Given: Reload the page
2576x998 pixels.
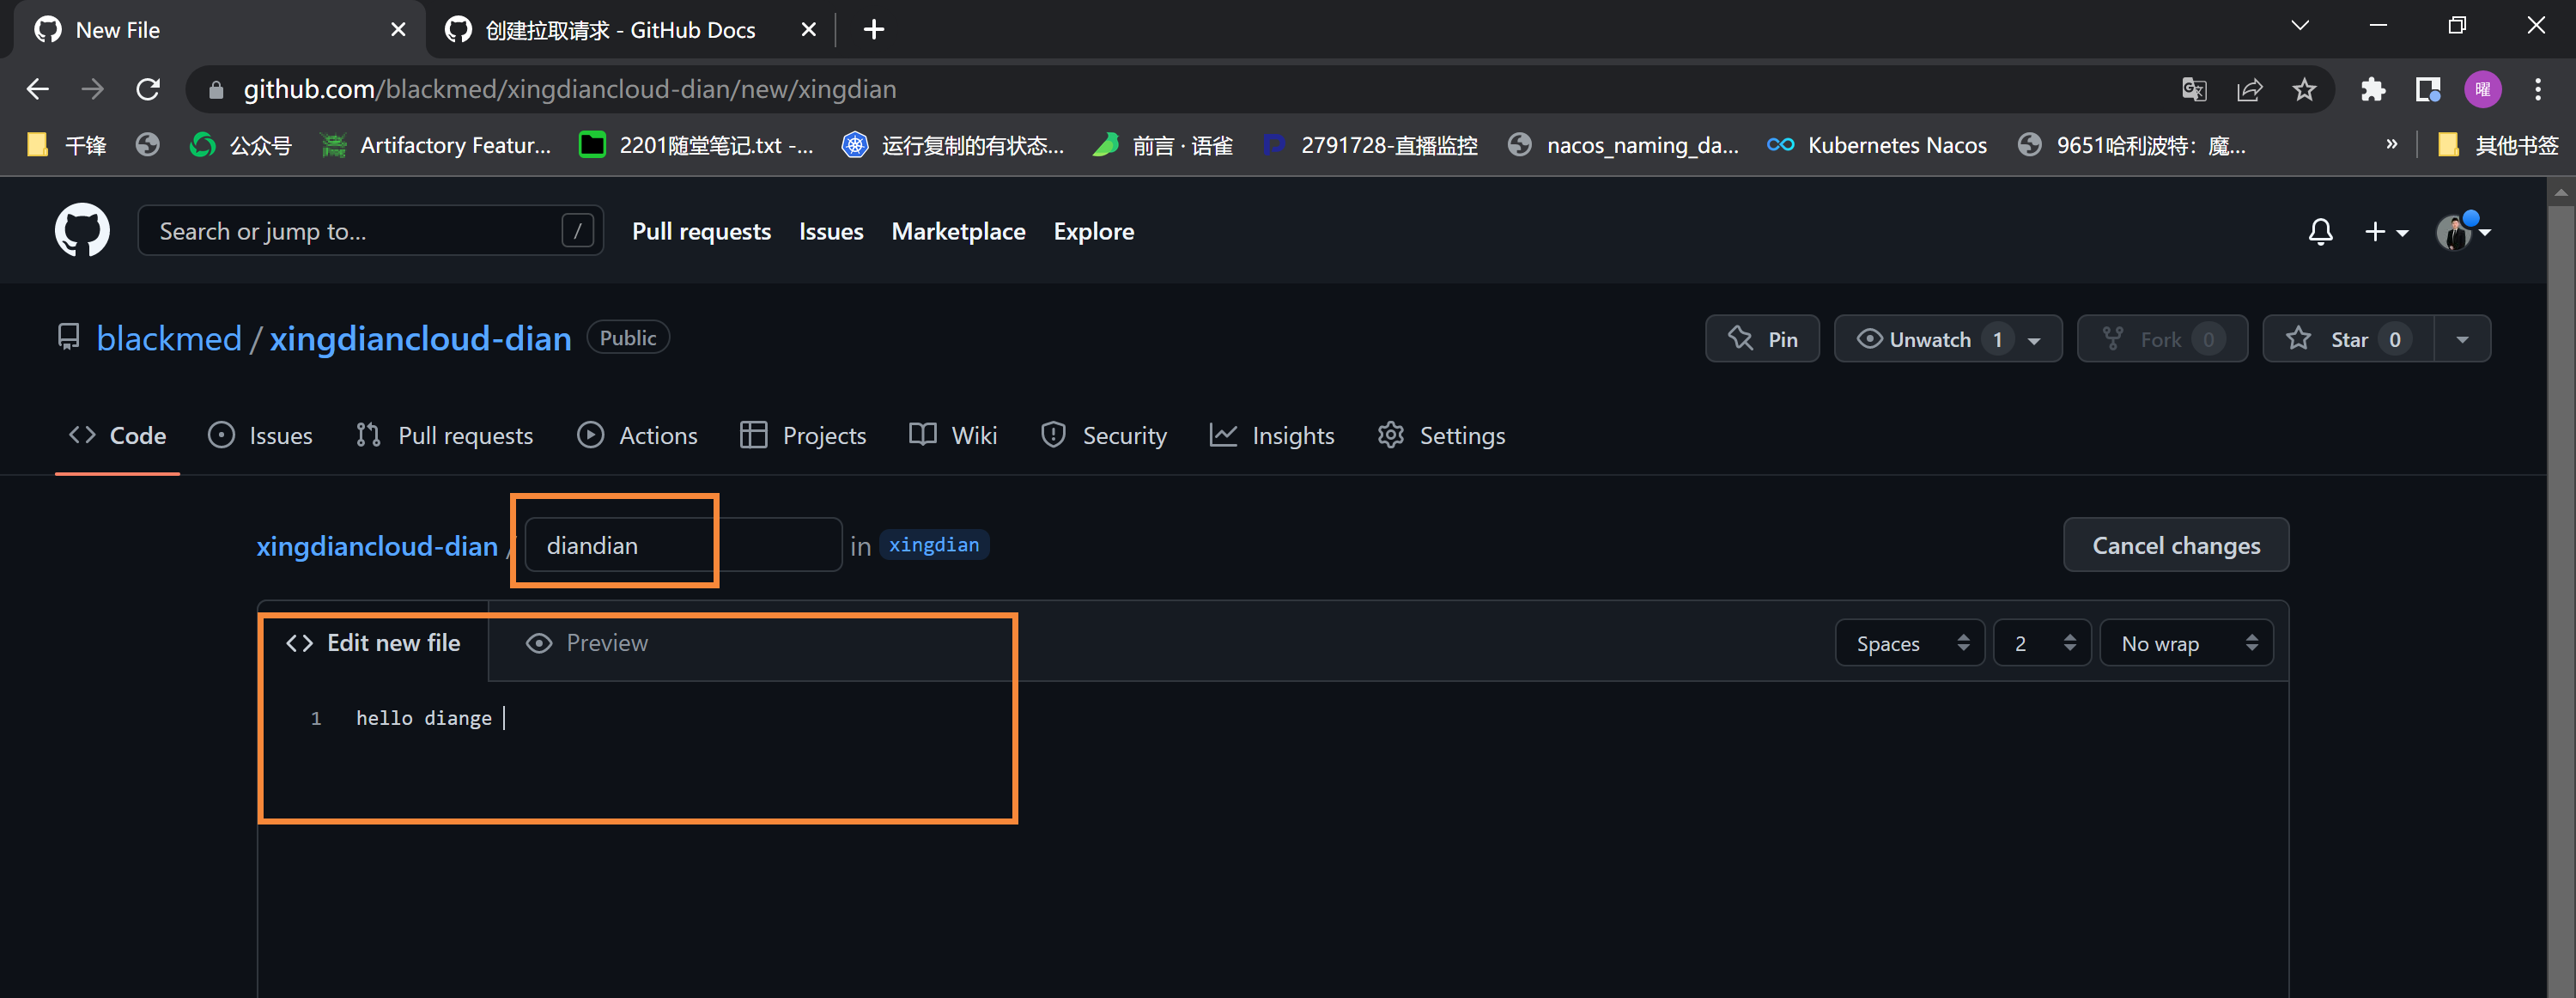Looking at the screenshot, I should 148,89.
